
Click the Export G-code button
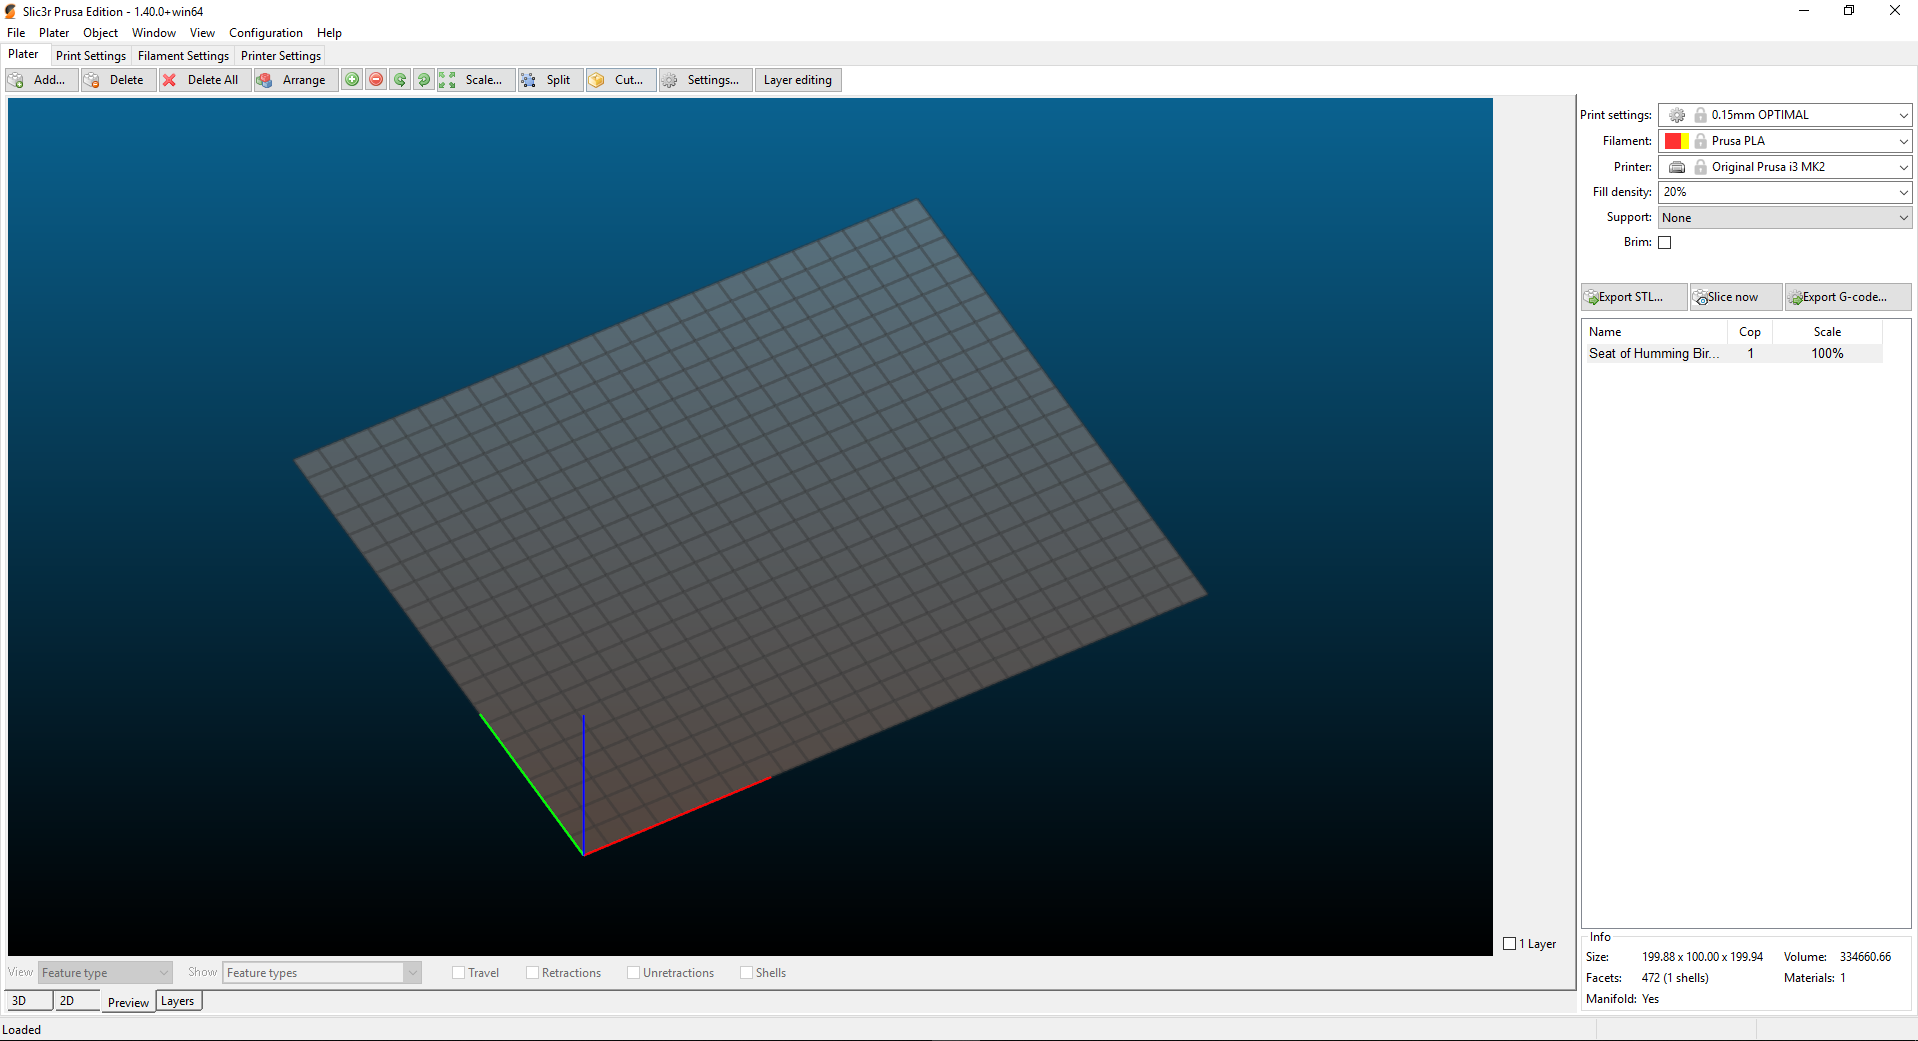pos(1845,296)
